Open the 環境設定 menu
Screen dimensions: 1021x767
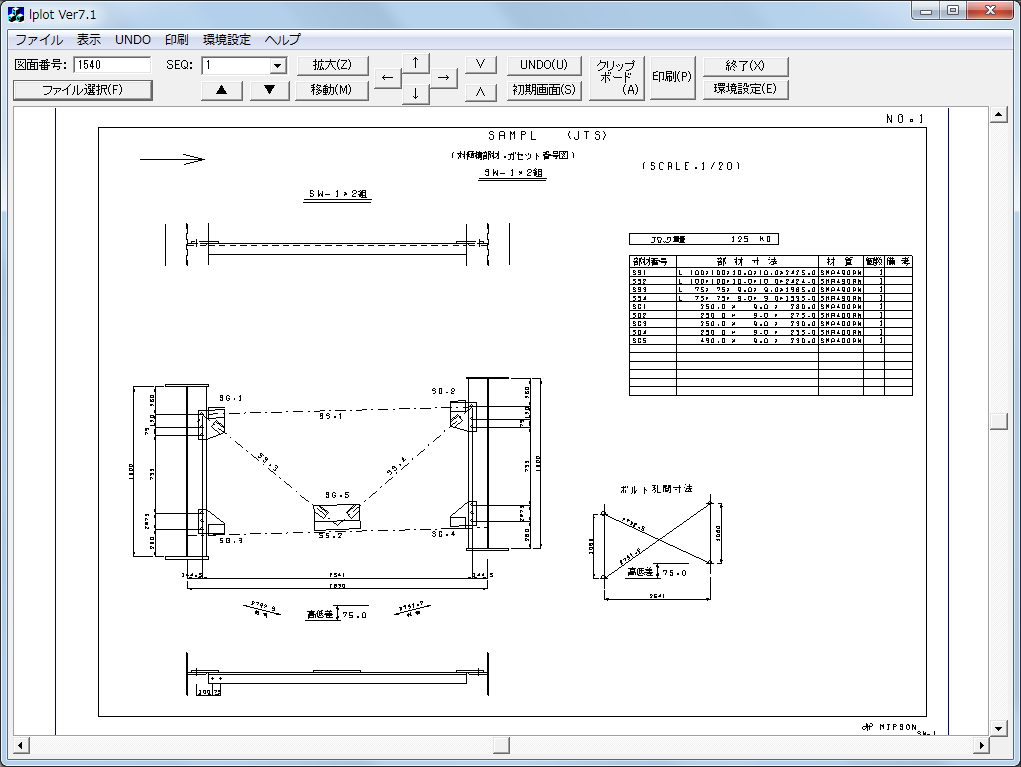(x=227, y=40)
